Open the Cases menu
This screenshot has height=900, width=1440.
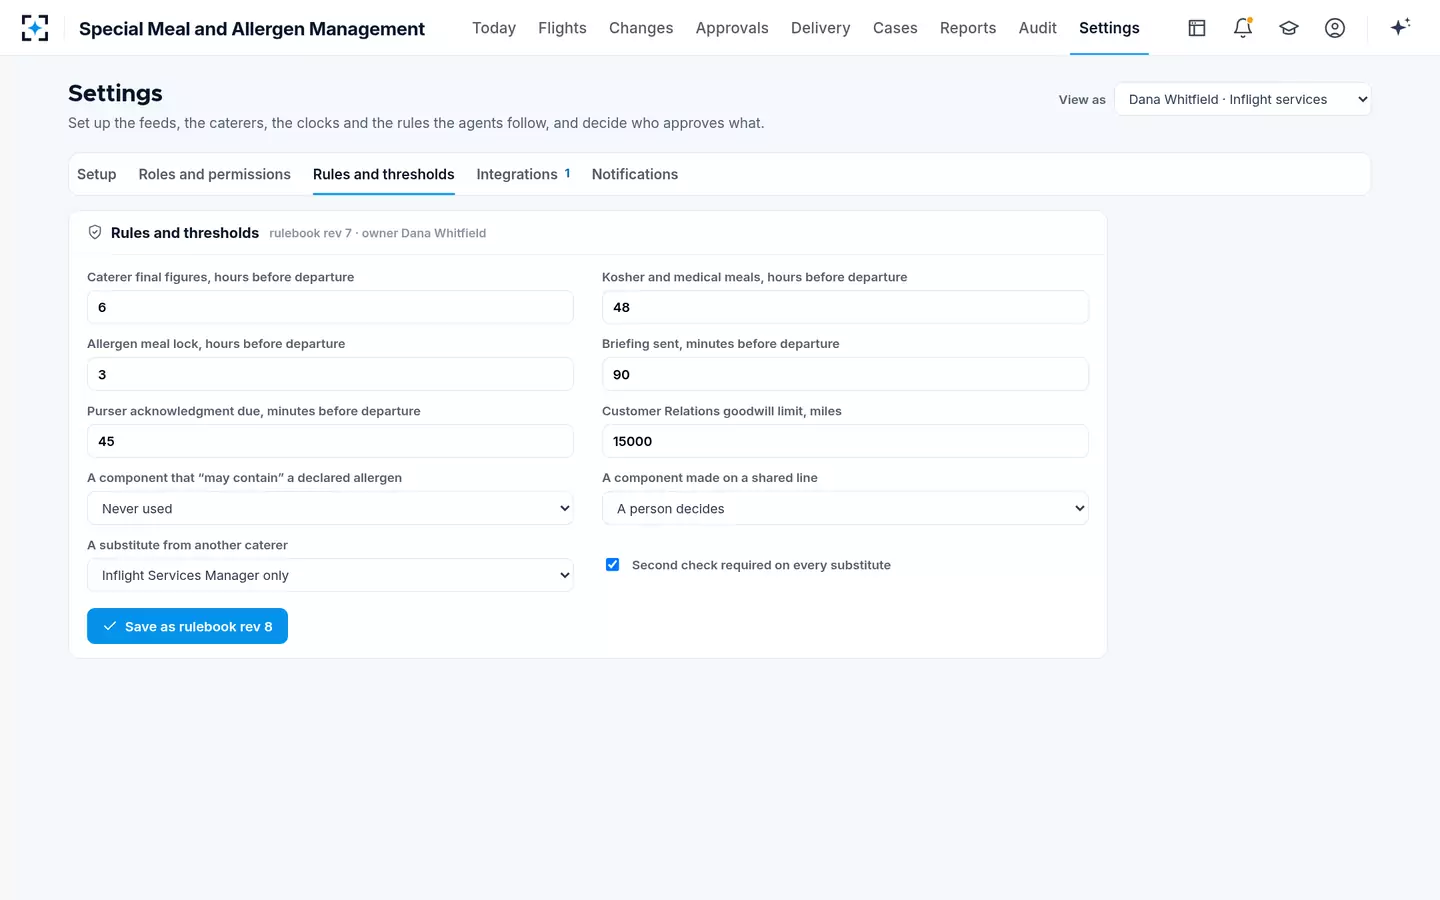(895, 28)
